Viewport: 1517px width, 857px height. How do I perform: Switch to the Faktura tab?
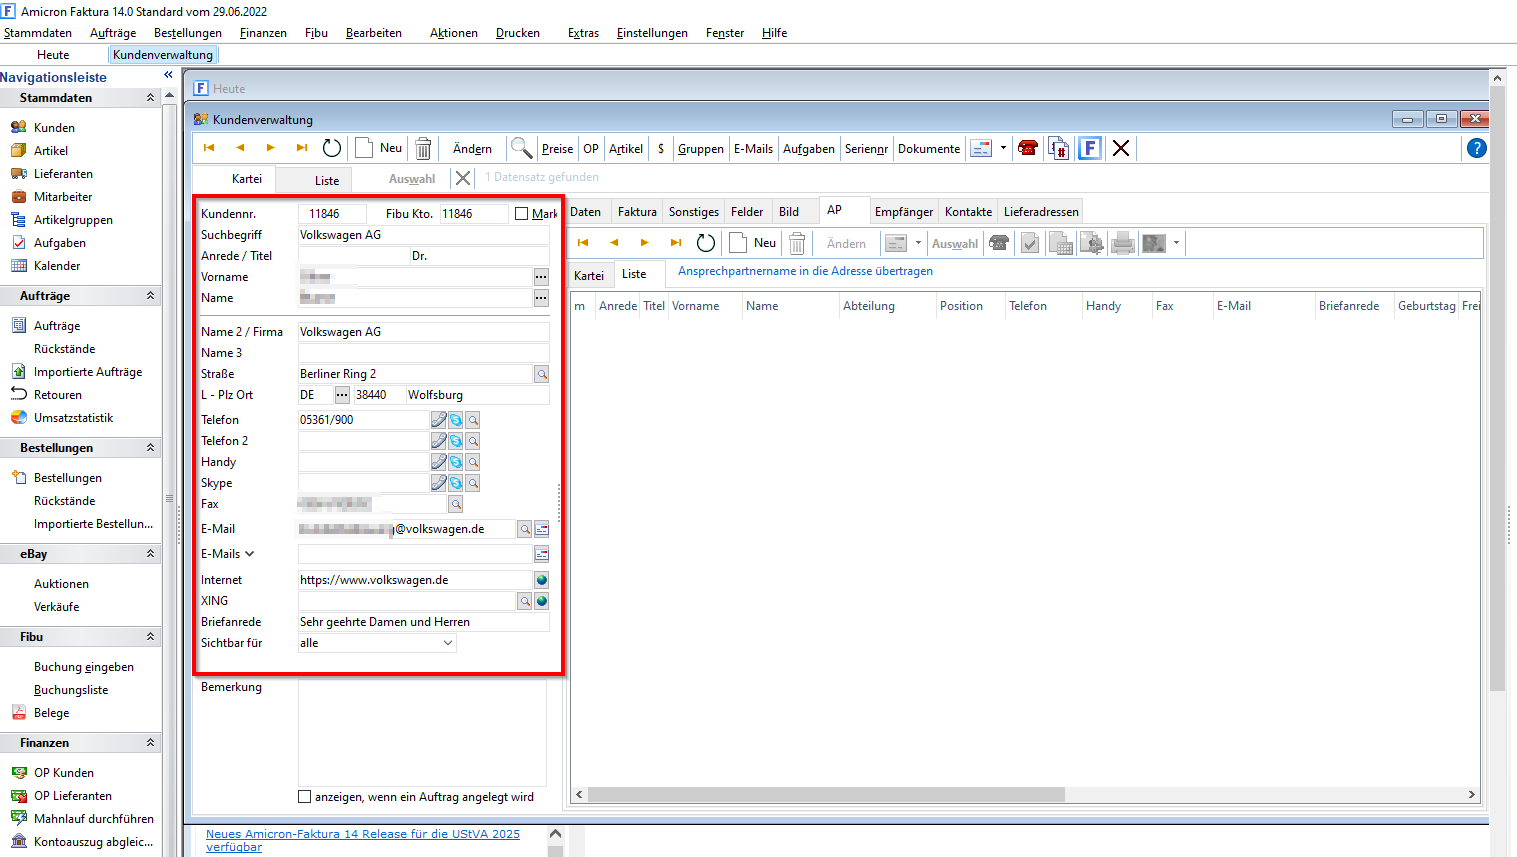(637, 212)
